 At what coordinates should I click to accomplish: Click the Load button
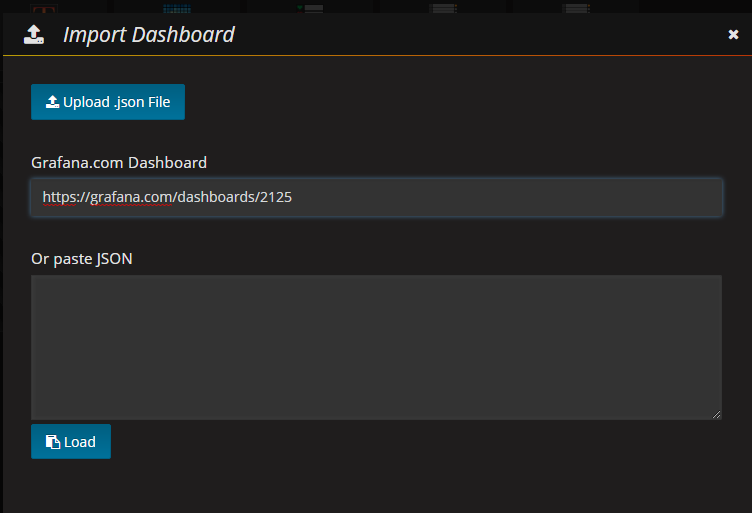71,442
